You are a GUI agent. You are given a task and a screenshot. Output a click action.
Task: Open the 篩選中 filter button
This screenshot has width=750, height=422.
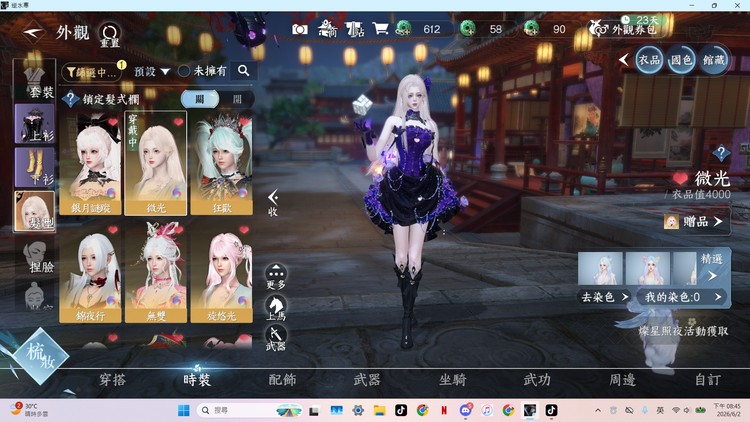pyautogui.click(x=92, y=72)
